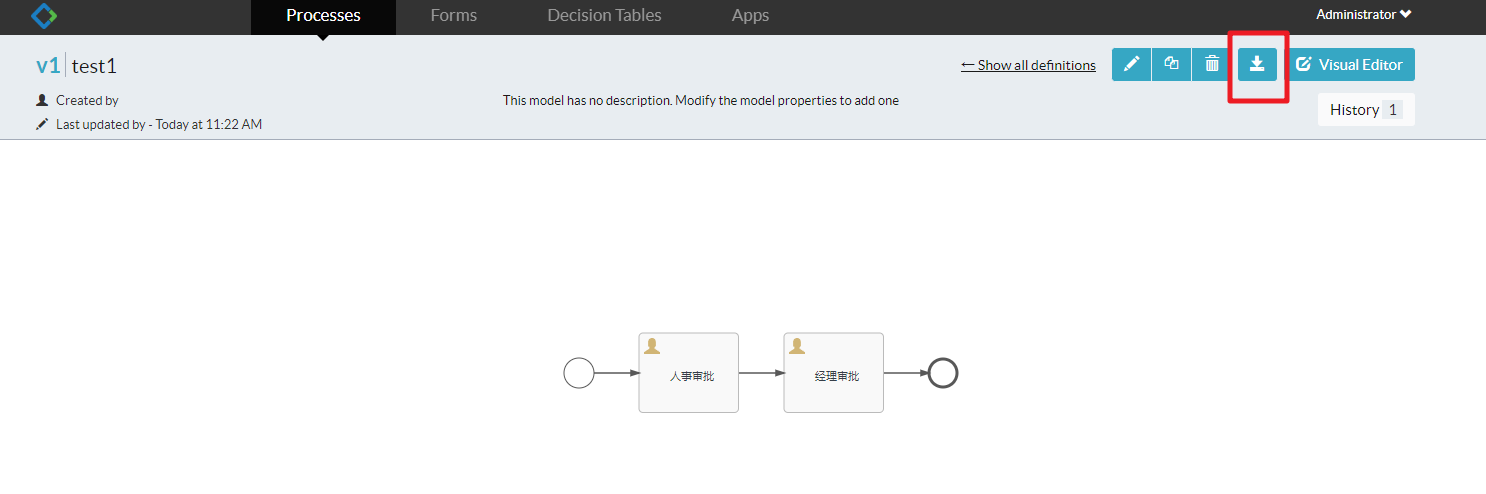Click the model has no description text
This screenshot has width=1486, height=494.
click(x=701, y=100)
